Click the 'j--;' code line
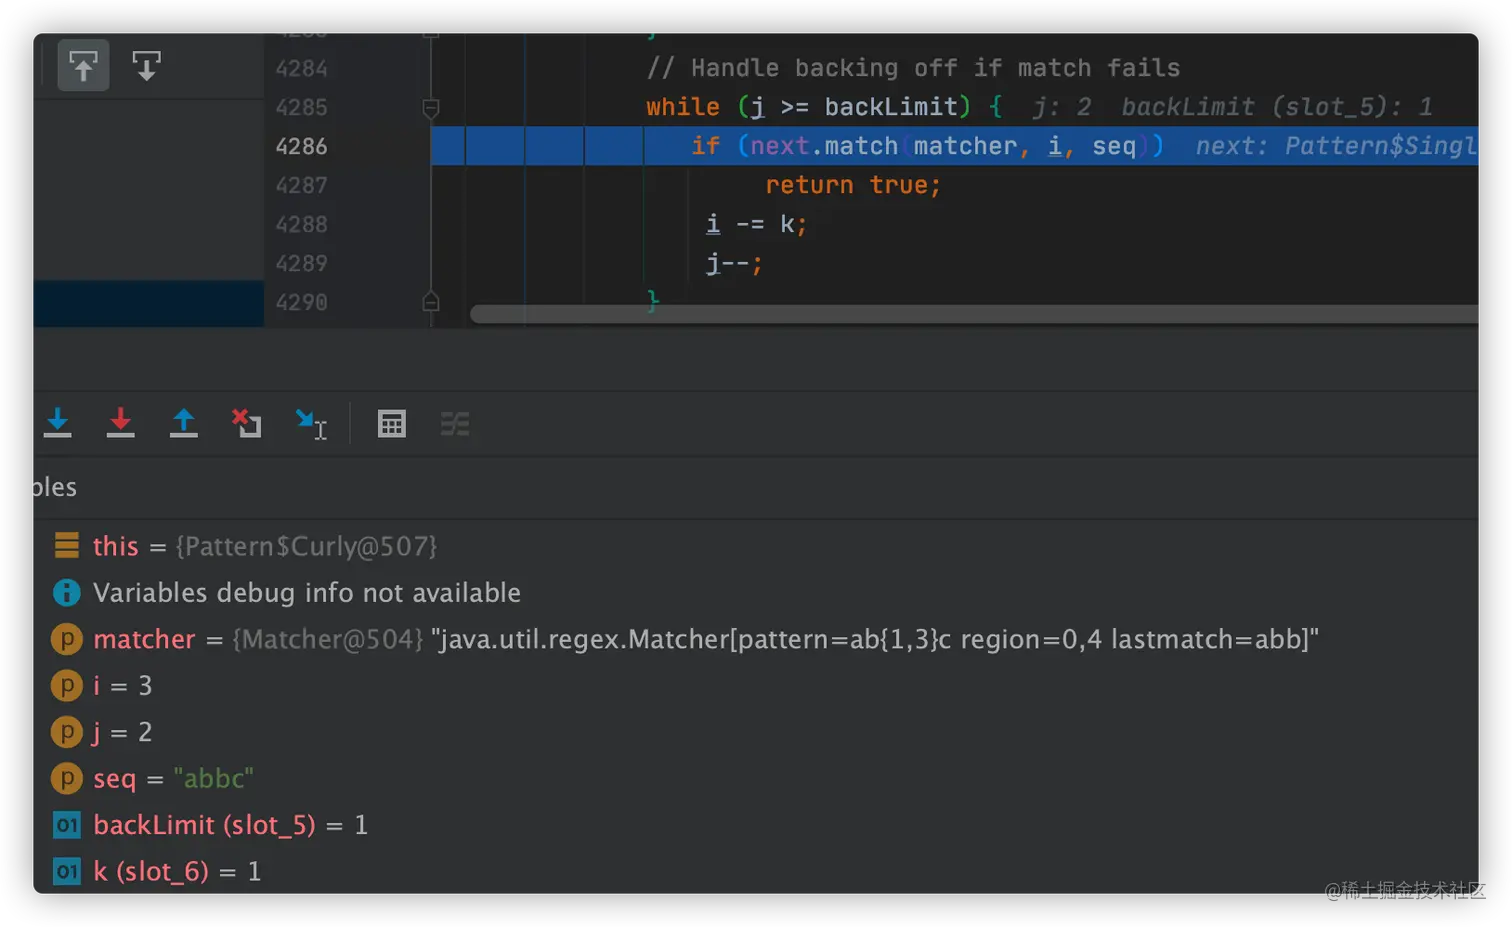Viewport: 1512px width, 927px height. click(x=734, y=263)
